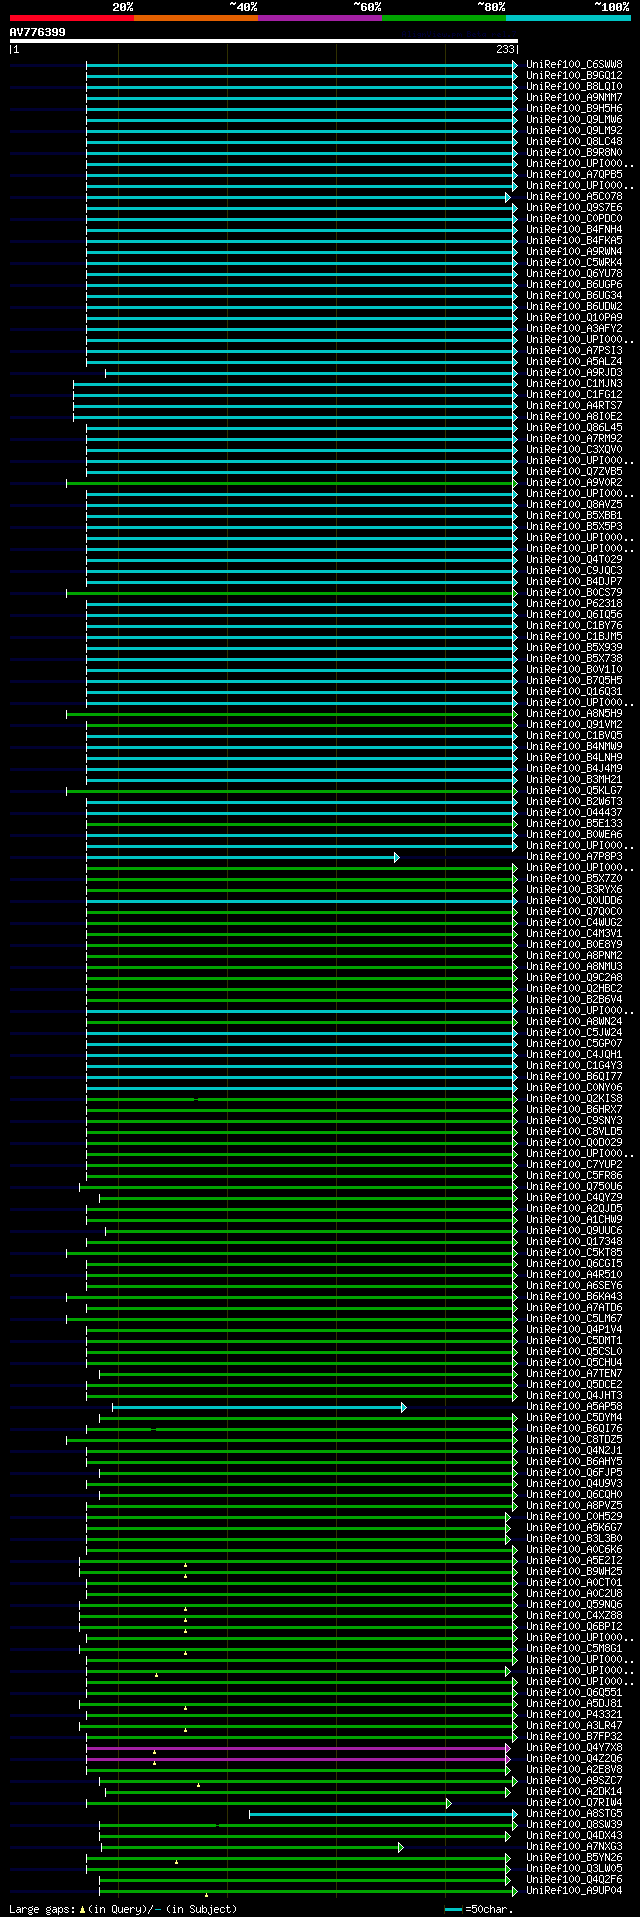Screen dimensions: 640x1917
Task: Click the magenta alignment bar for UniRef100_Q4Z2Q6
Action: [297, 1759]
